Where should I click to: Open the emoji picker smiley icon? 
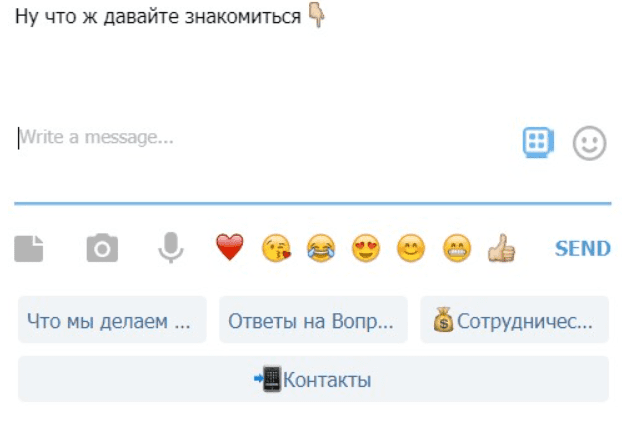point(589,143)
